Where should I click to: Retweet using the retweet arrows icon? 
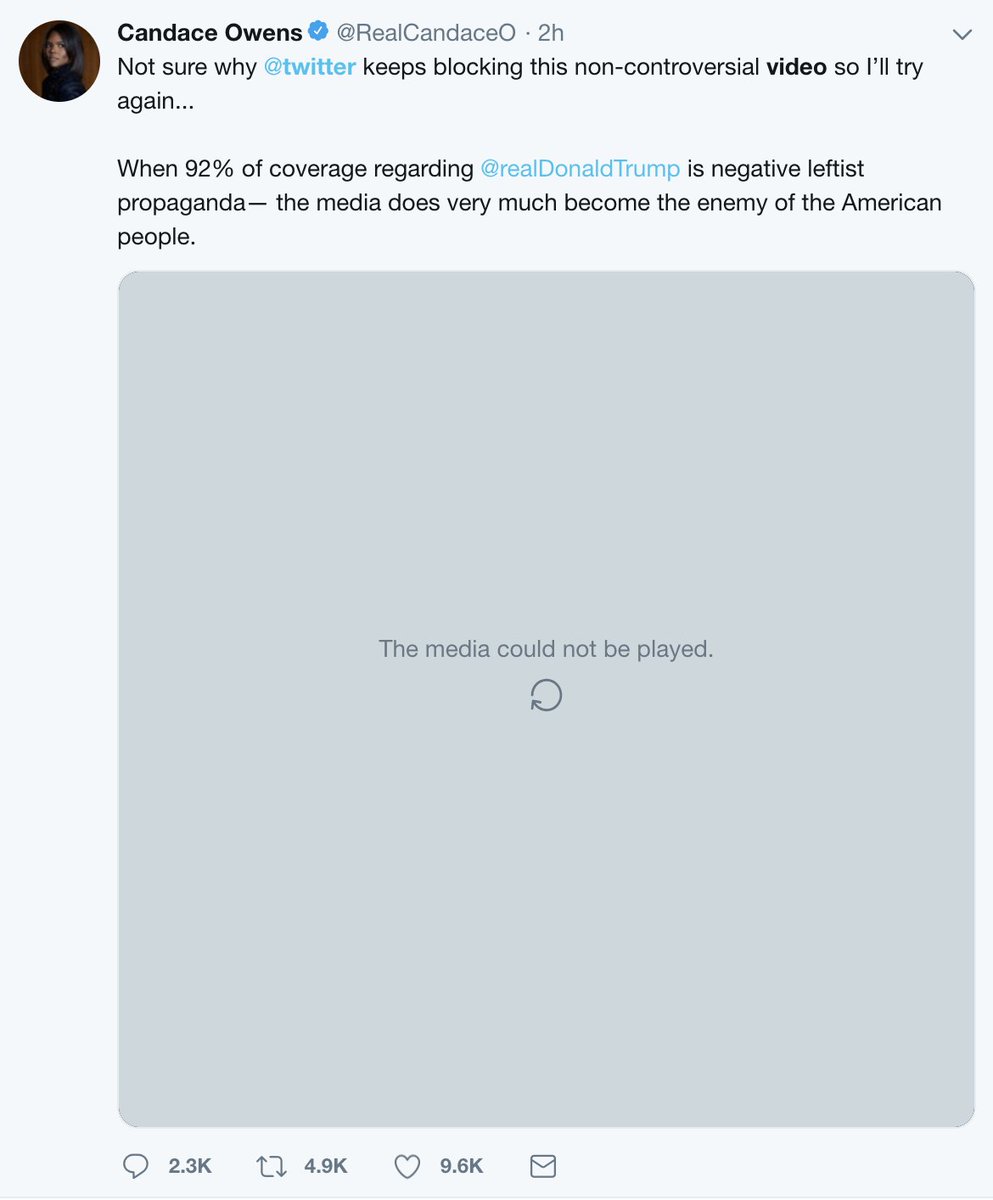(272, 1166)
